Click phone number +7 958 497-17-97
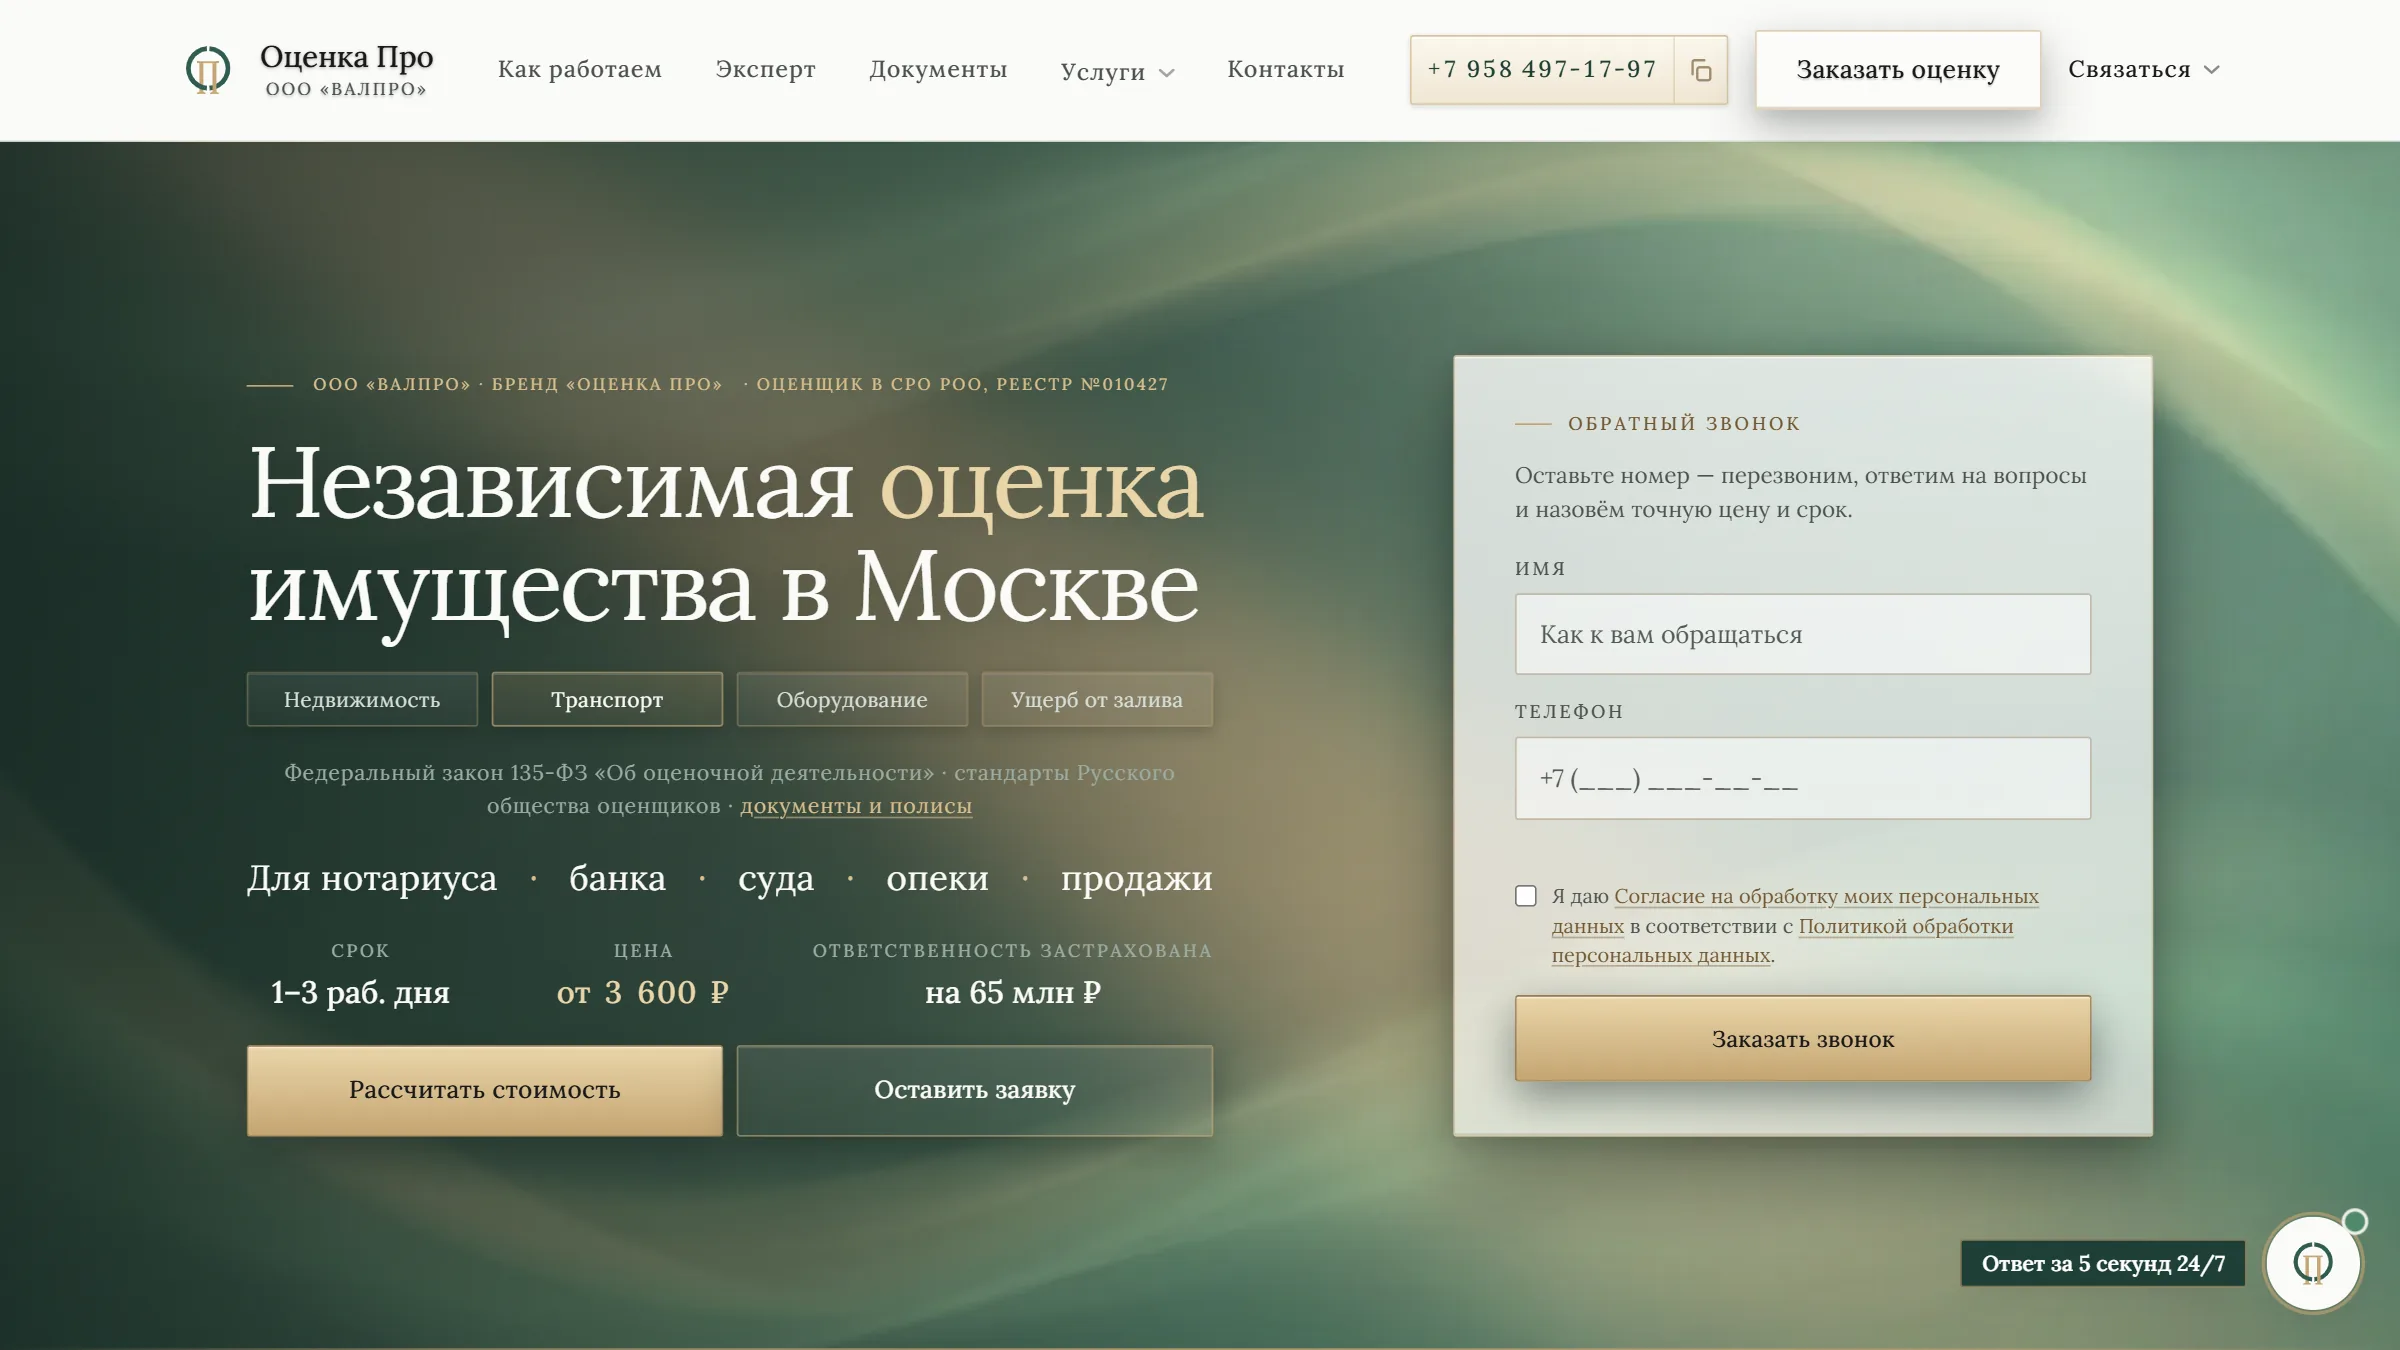2400x1350 pixels. [1542, 70]
